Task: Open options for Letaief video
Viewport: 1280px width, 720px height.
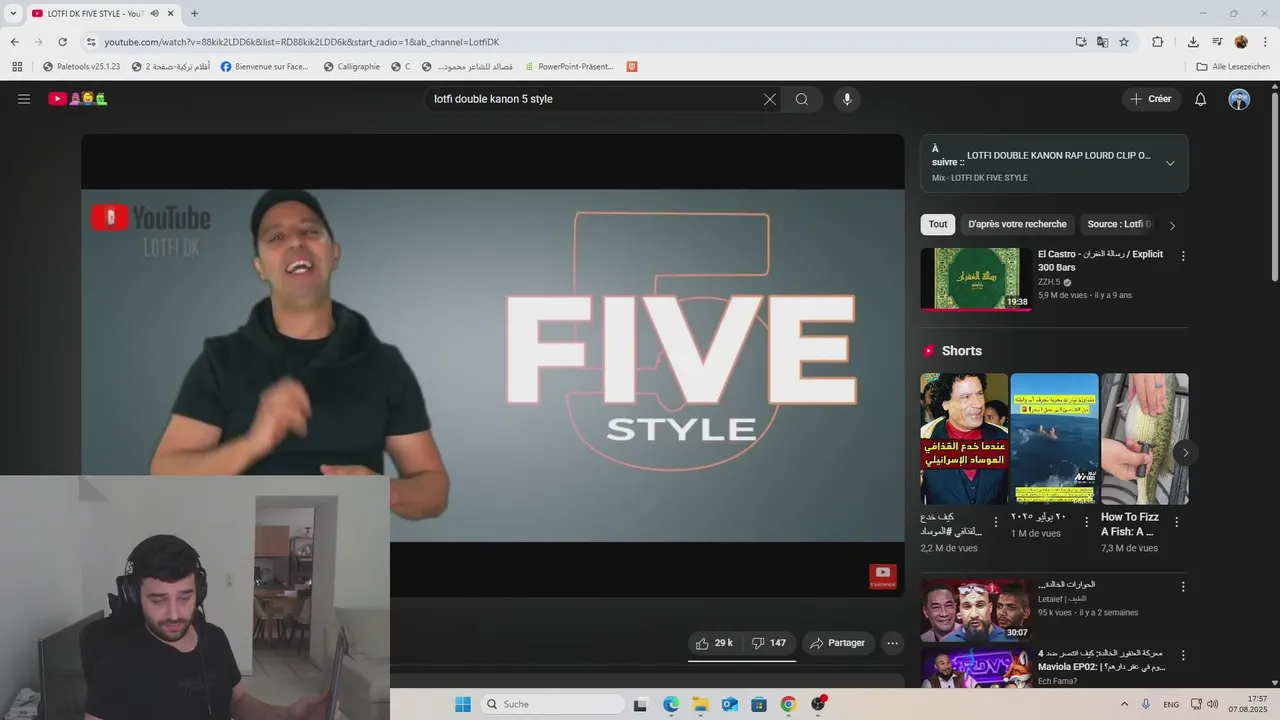Action: click(x=1183, y=587)
